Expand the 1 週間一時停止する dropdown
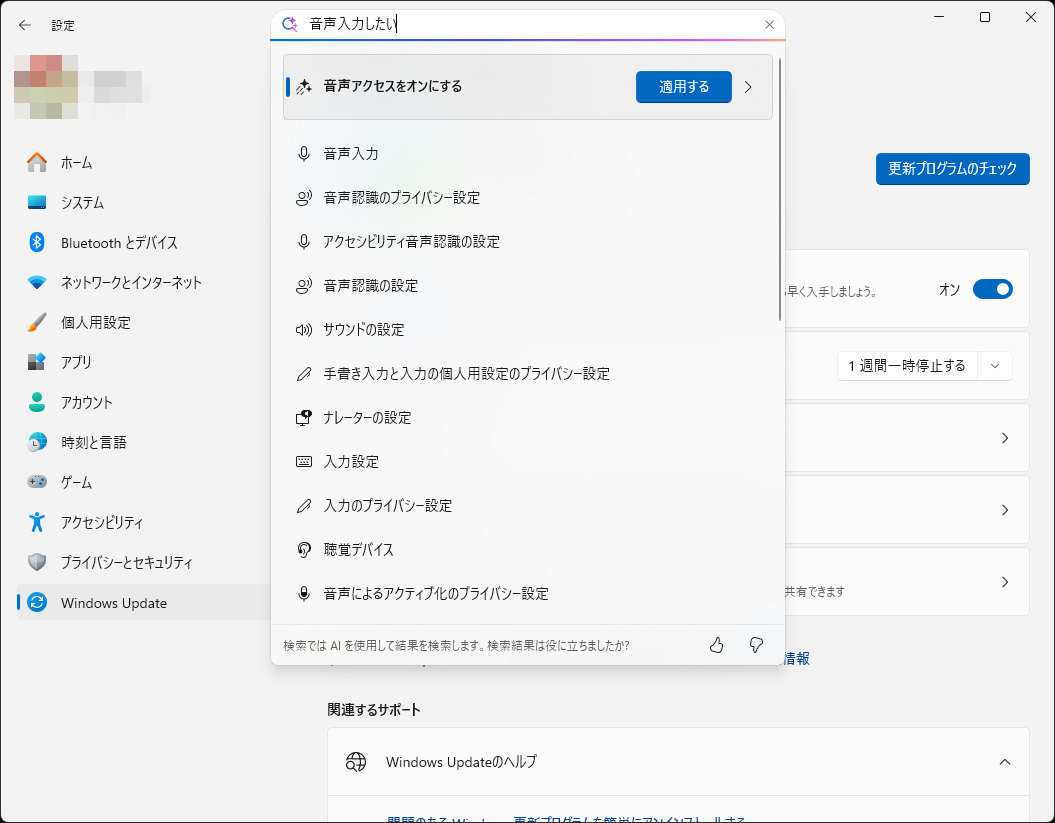The image size is (1055, 823). click(995, 365)
